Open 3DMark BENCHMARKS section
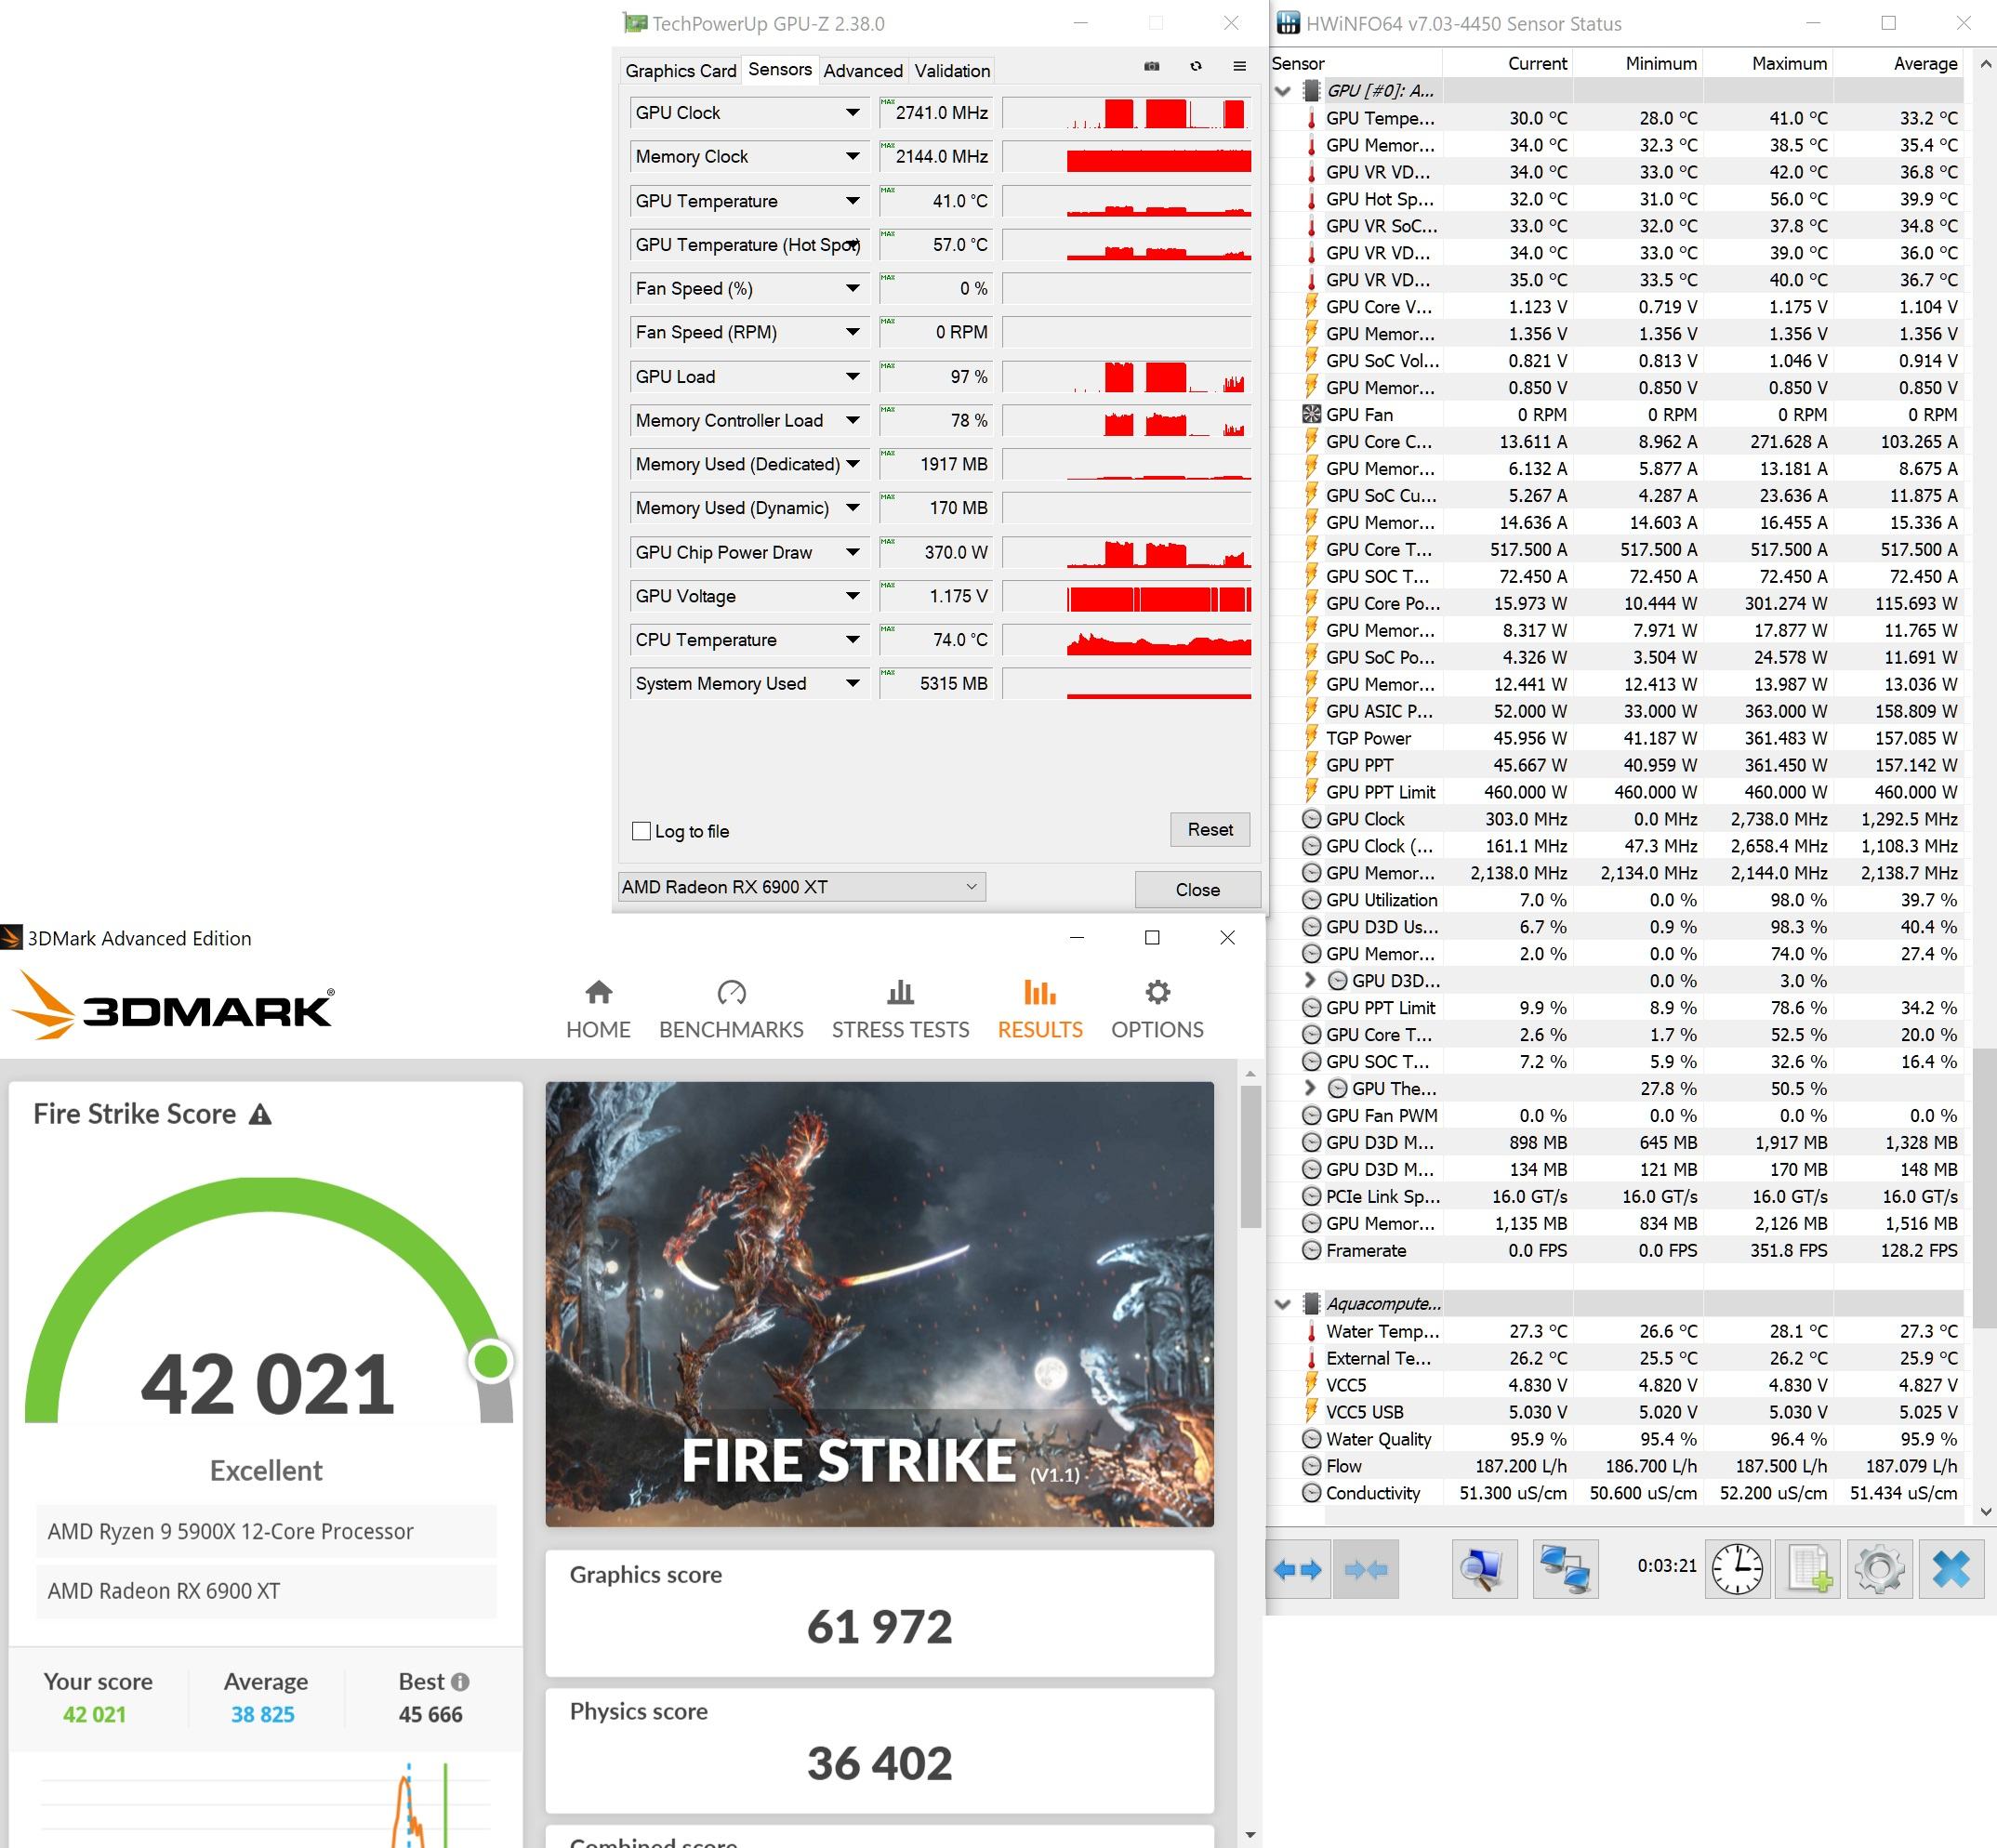 click(x=731, y=1009)
